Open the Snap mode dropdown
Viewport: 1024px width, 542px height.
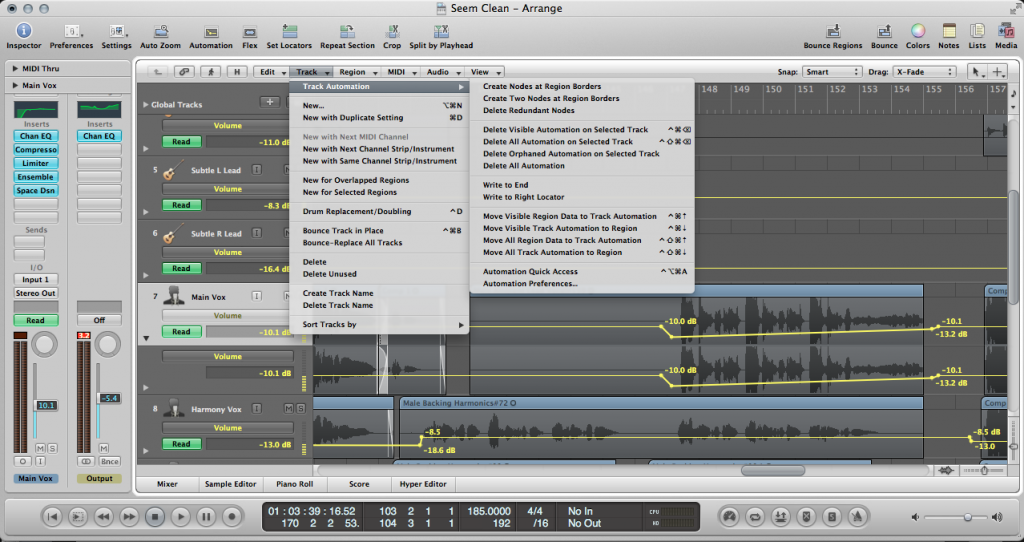[x=832, y=72]
